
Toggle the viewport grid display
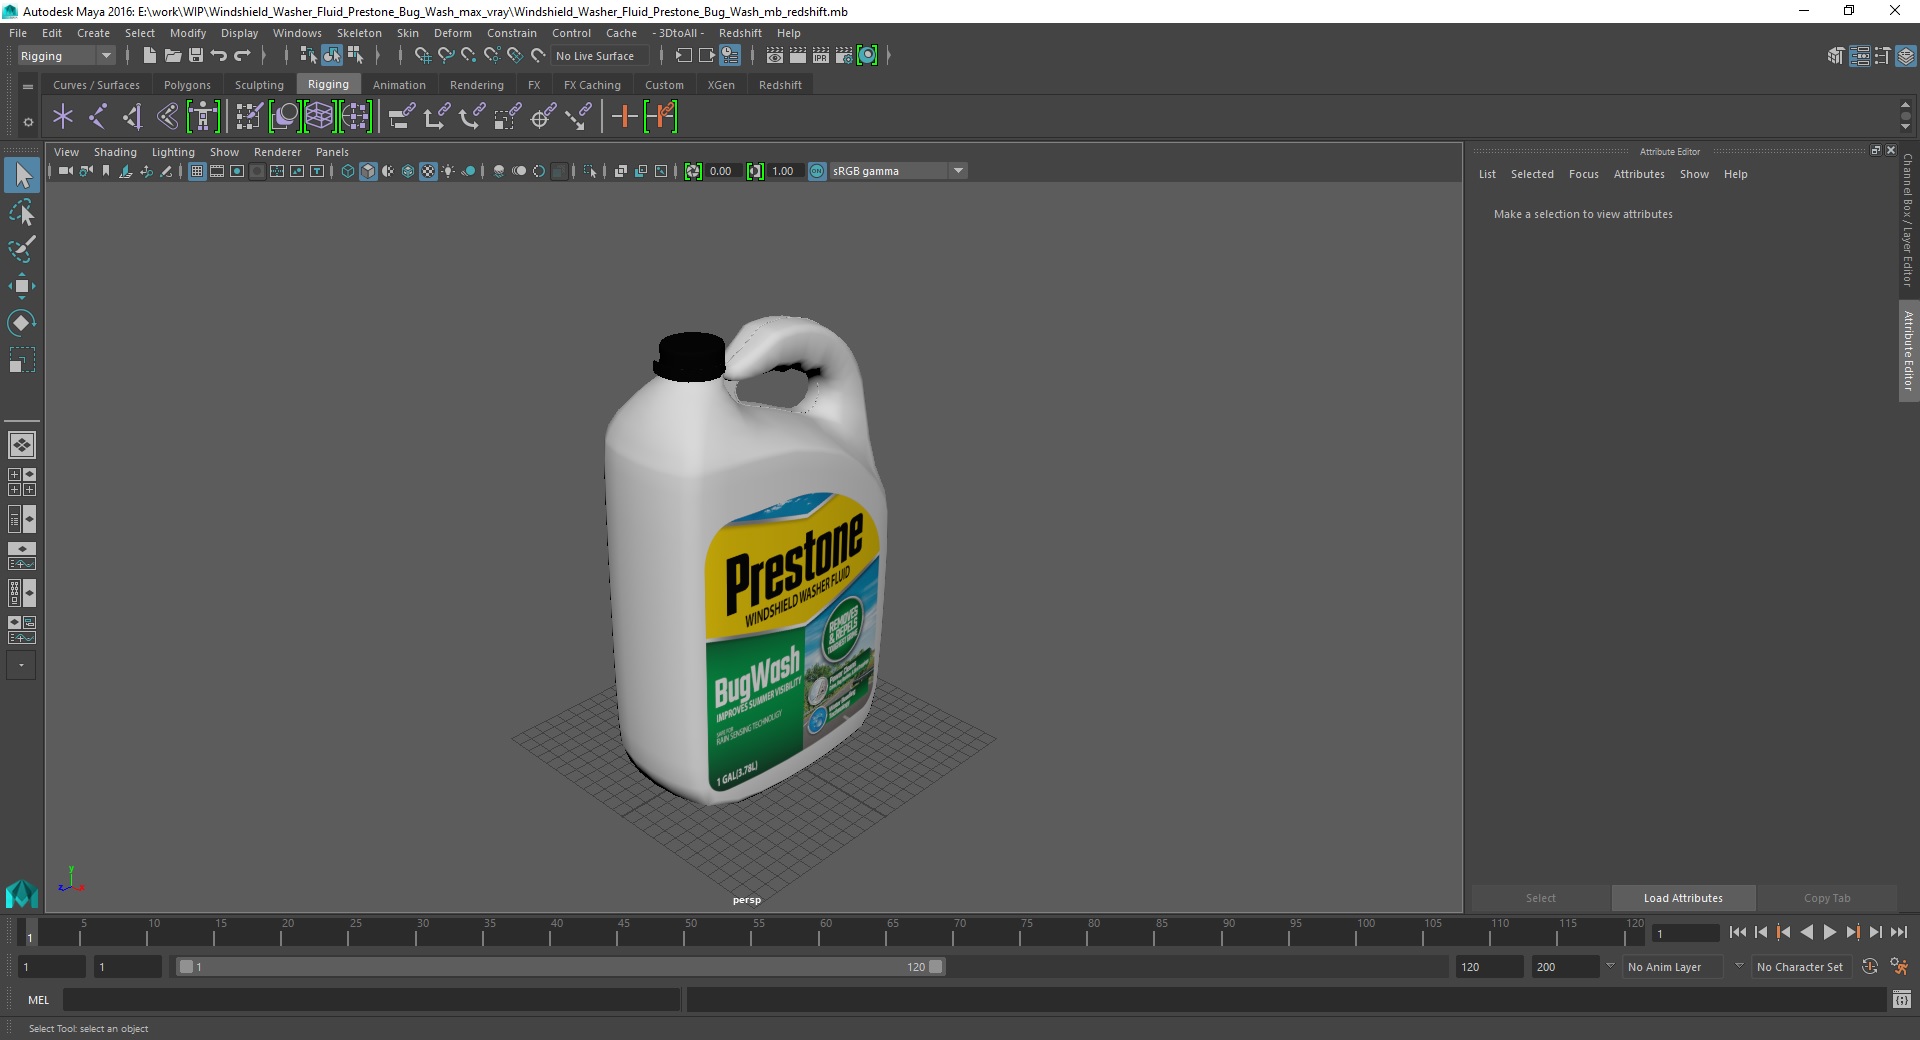click(197, 171)
